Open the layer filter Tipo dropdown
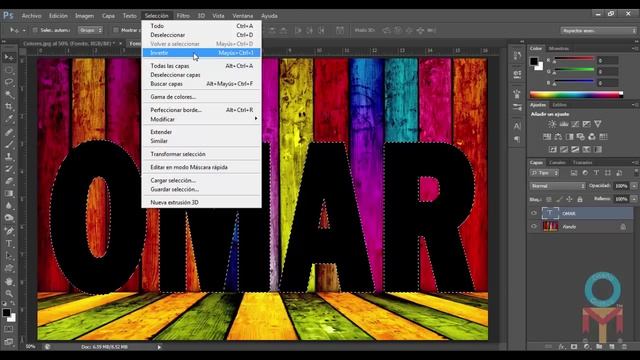 [544, 173]
